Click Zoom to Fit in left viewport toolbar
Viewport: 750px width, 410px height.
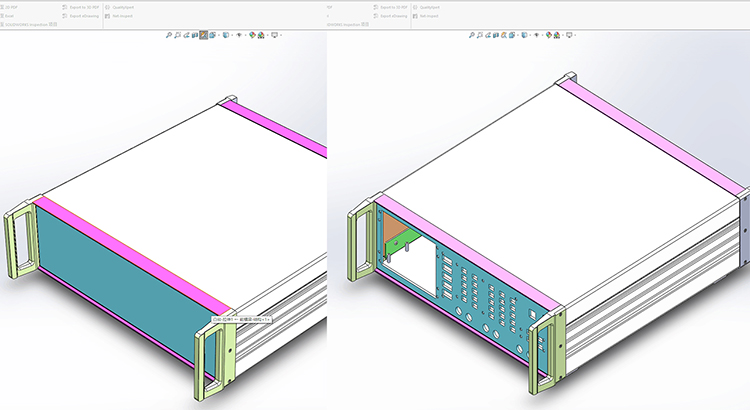tap(169, 34)
